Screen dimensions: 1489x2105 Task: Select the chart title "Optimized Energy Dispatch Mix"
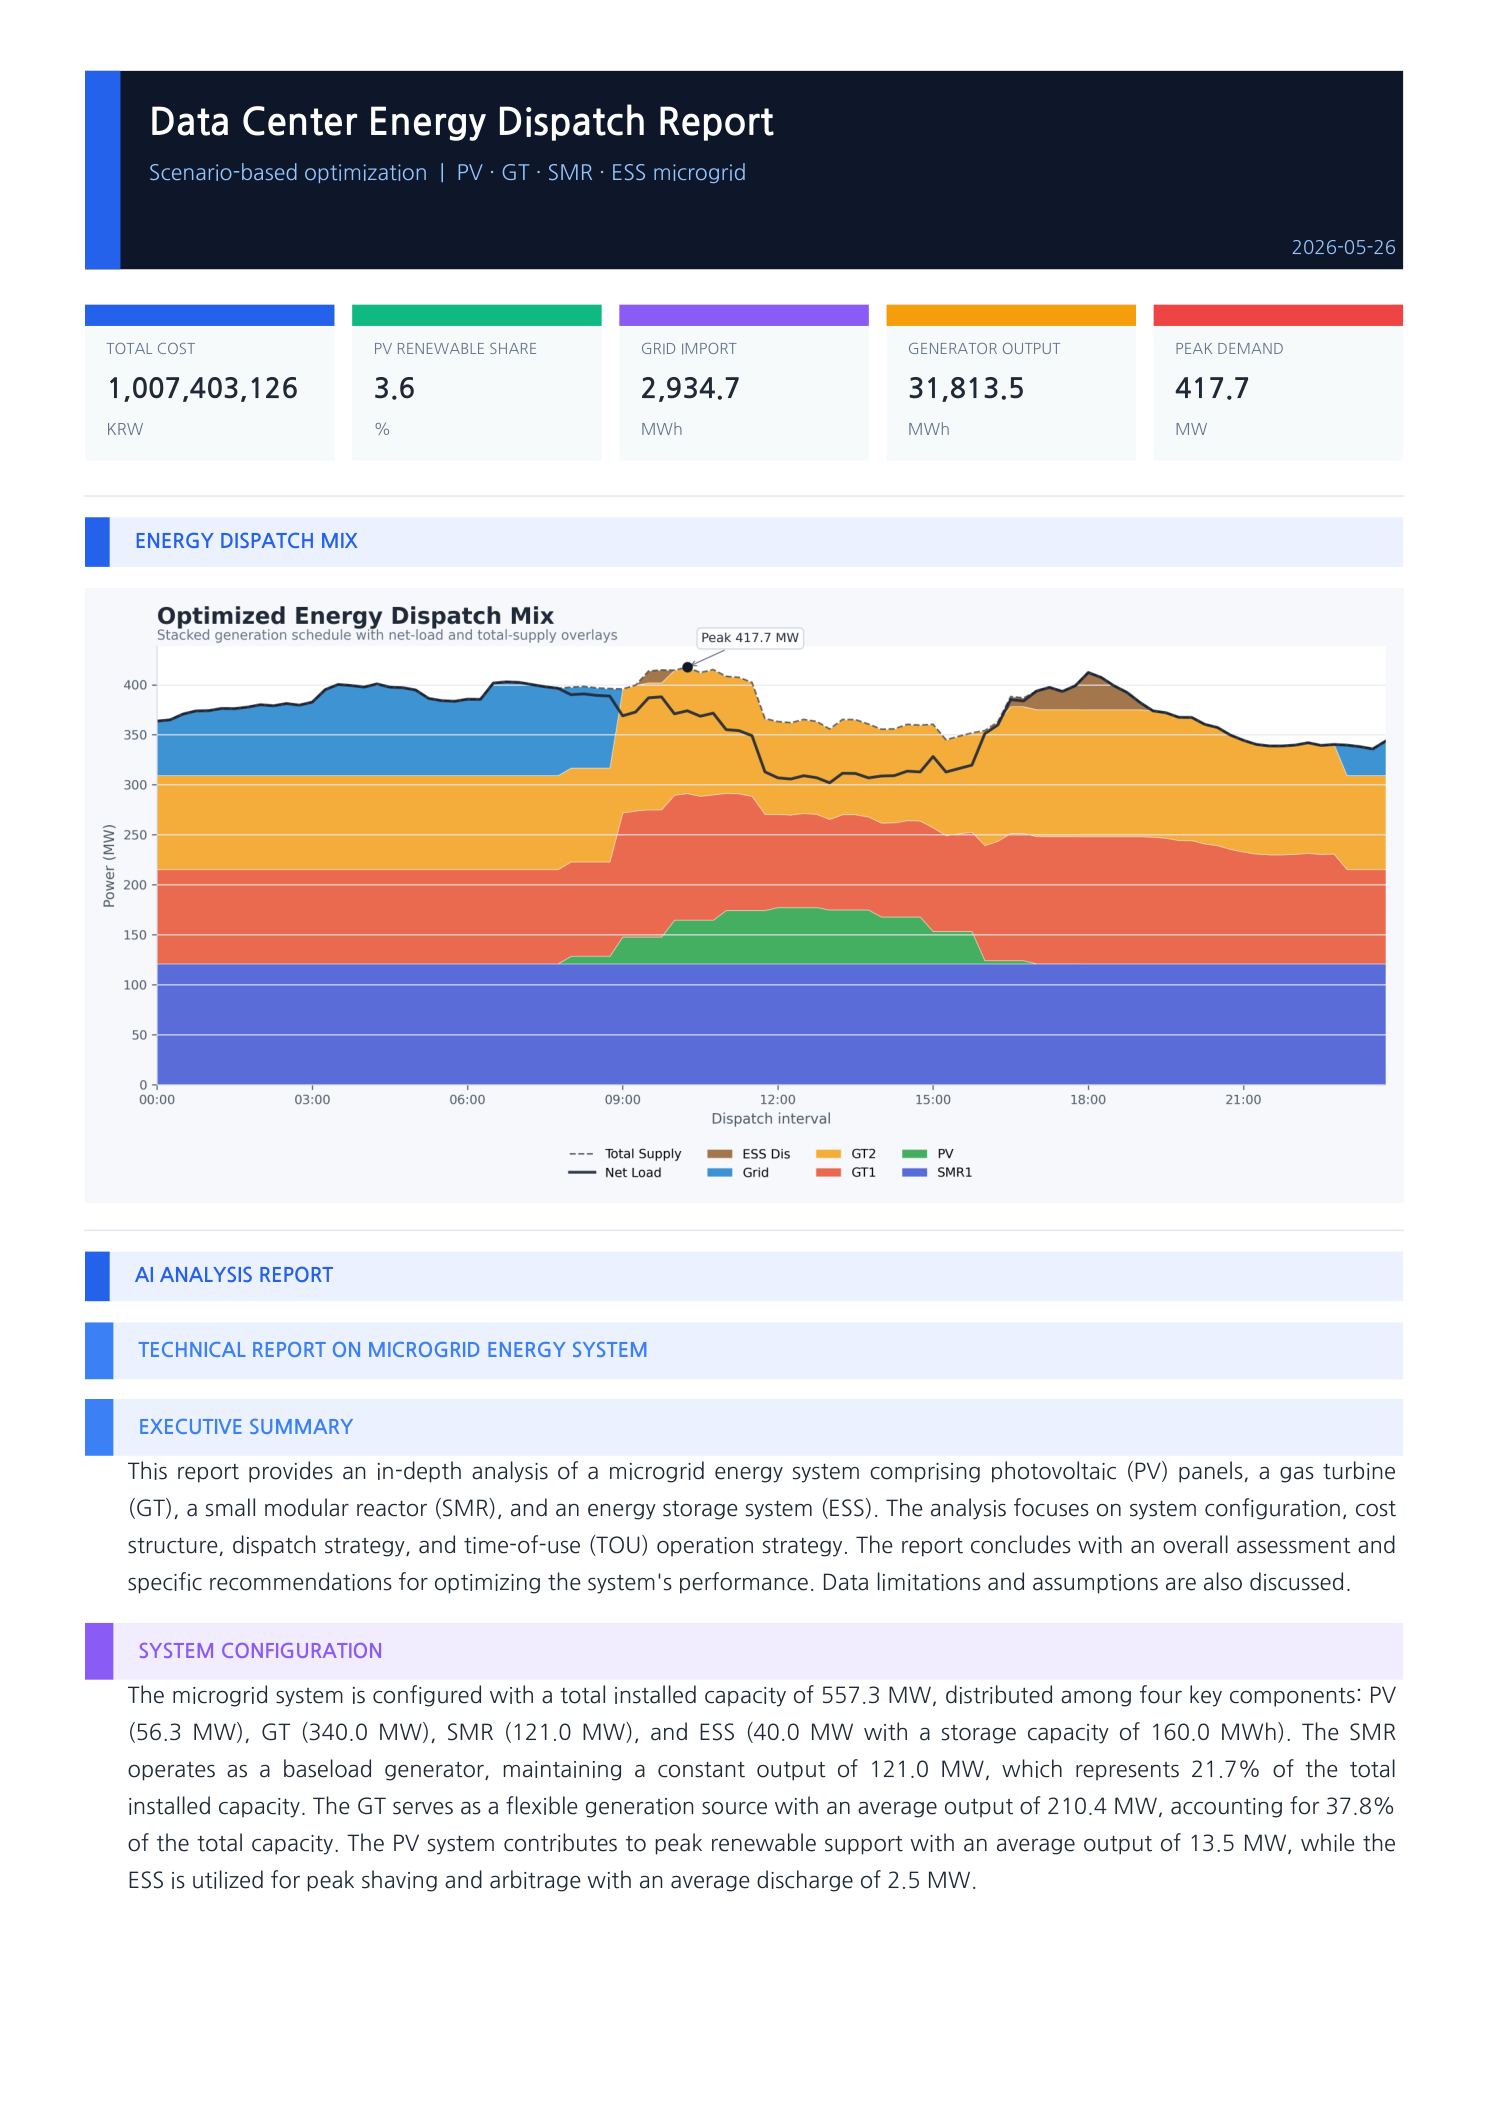point(355,615)
